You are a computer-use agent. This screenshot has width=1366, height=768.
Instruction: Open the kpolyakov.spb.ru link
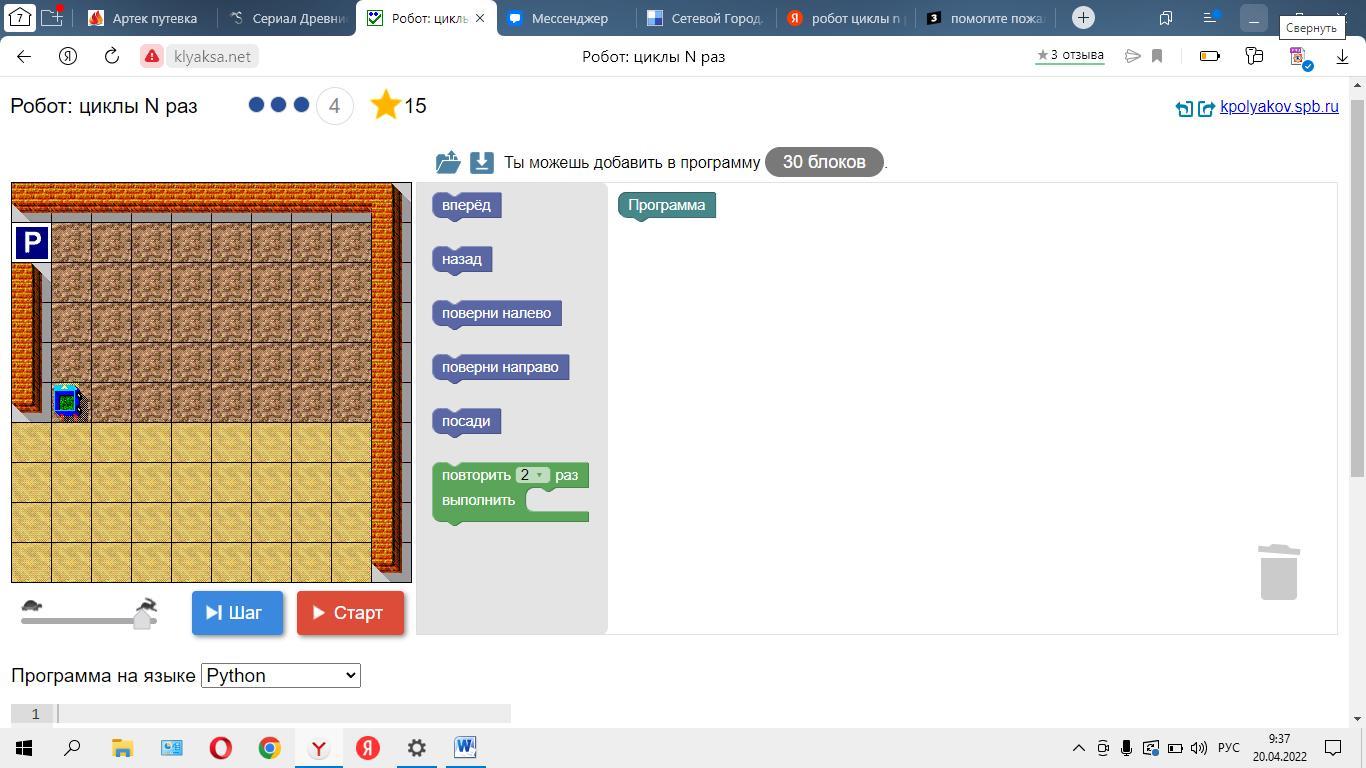(x=1278, y=107)
